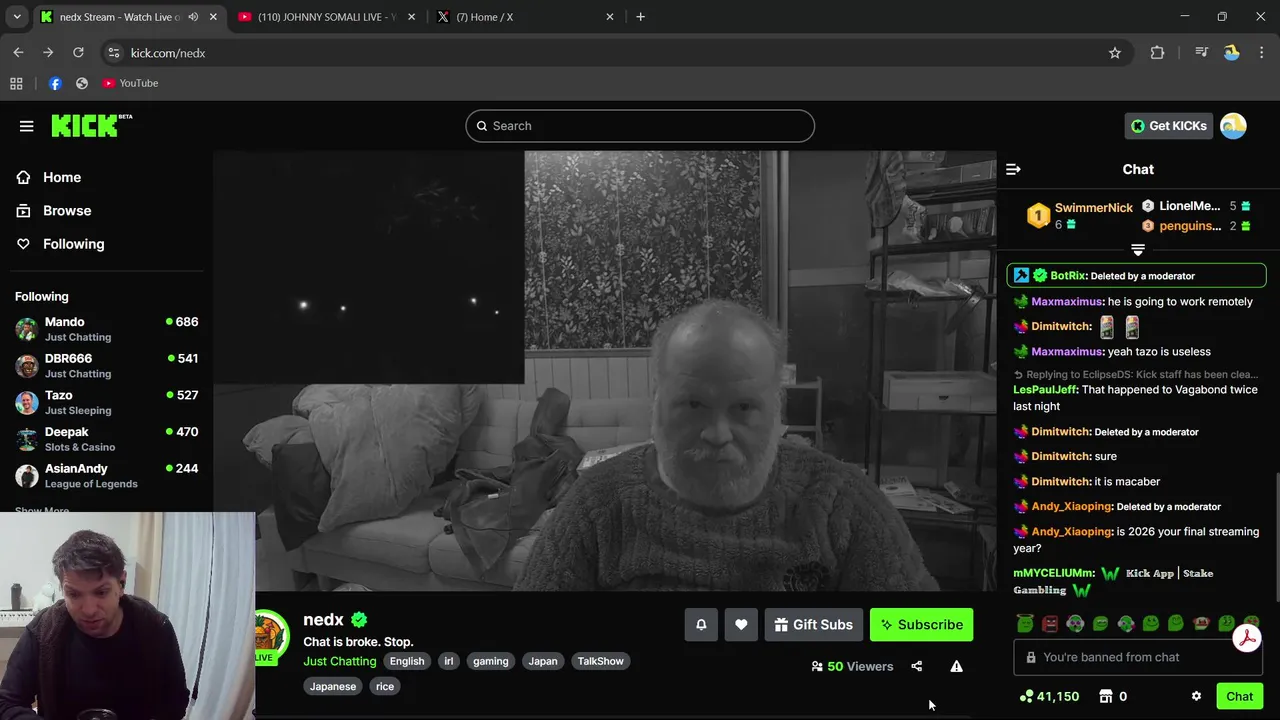Open the Chrome three-dot menu
The image size is (1280, 720).
(x=1262, y=53)
